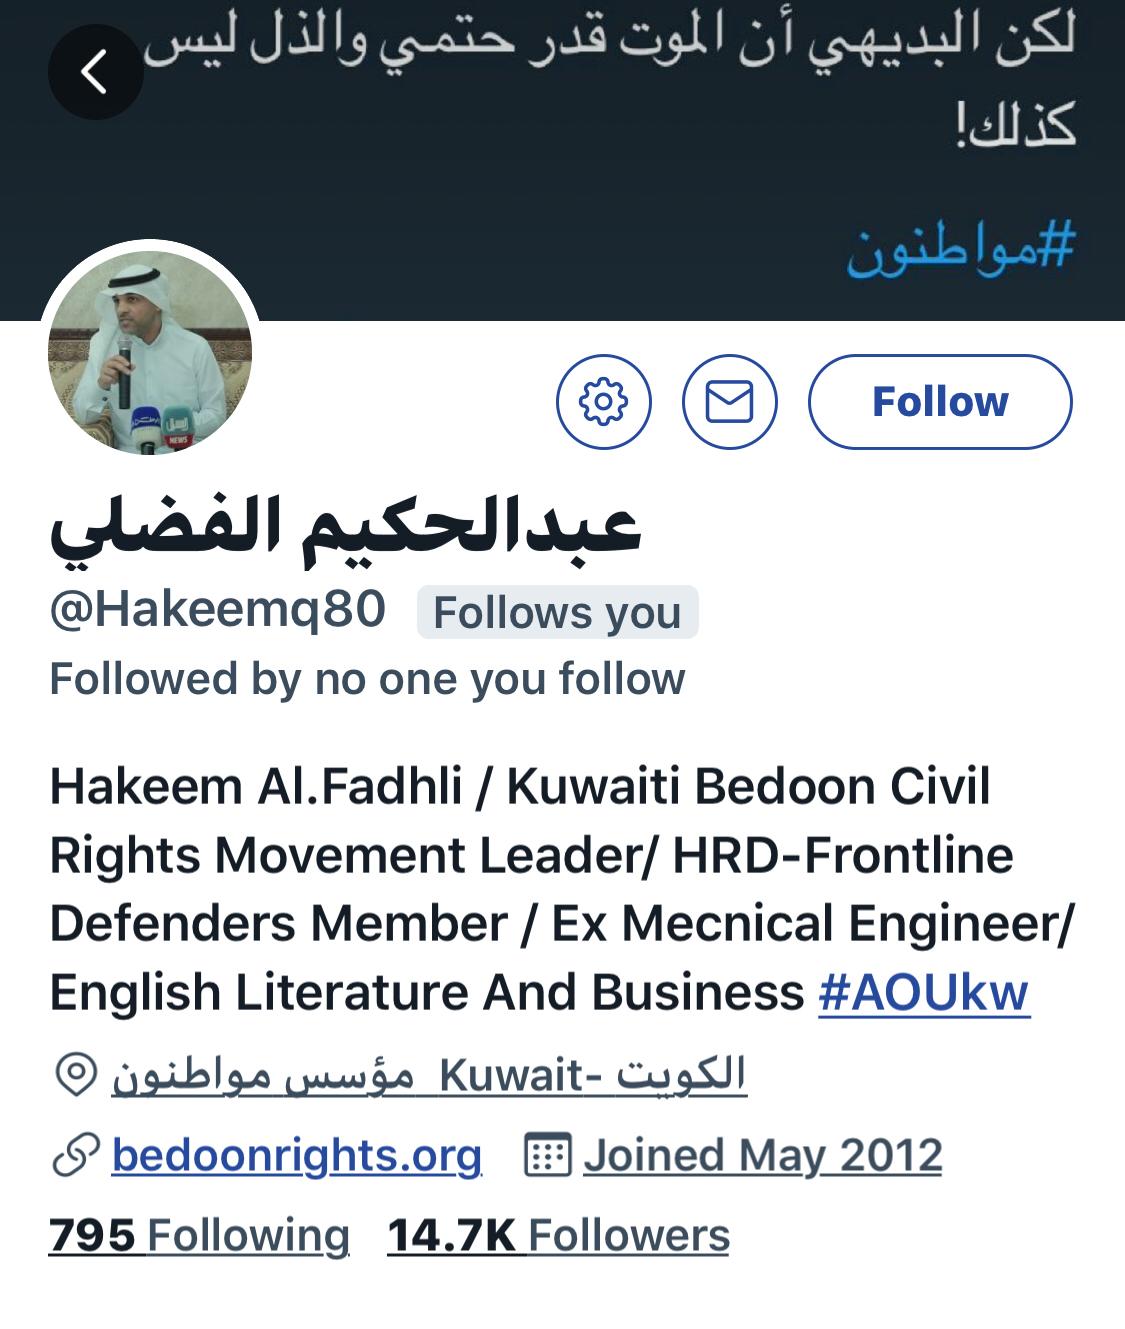Image resolution: width=1125 pixels, height=1329 pixels.
Task: Tap the Kuwait location text
Action: pyautogui.click(x=429, y=1075)
